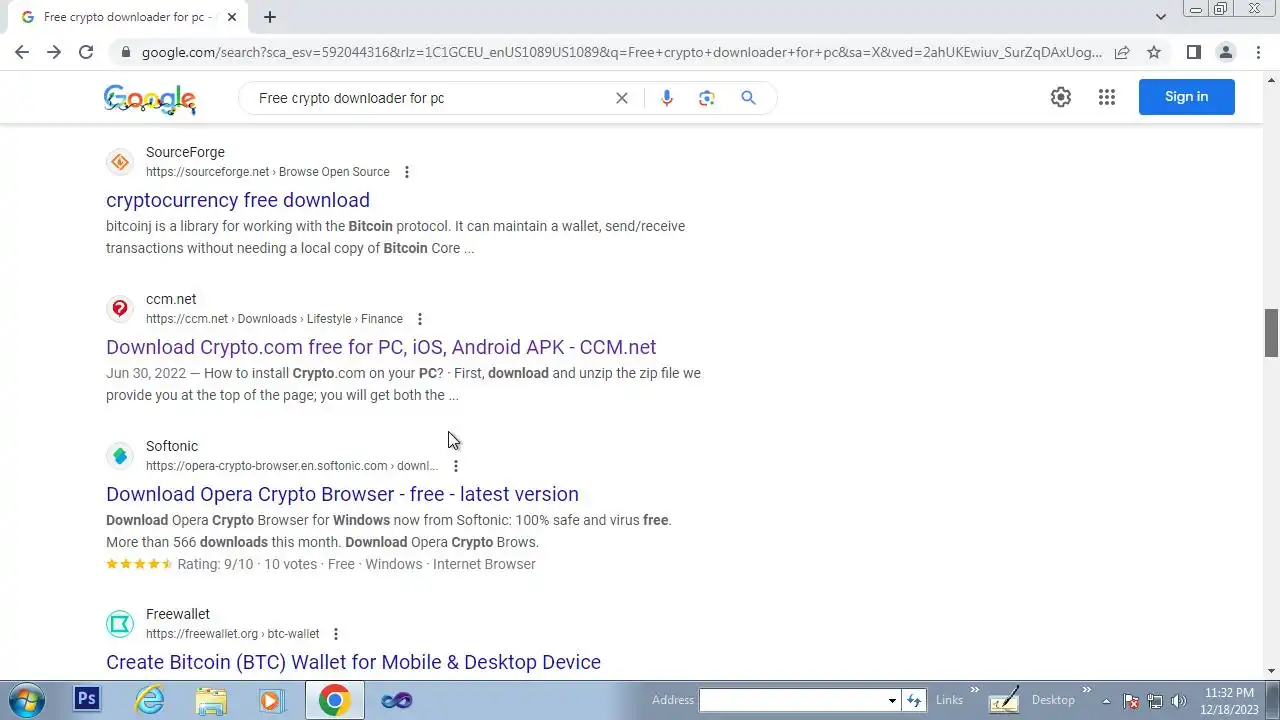Open more options for ccm.net result

[x=420, y=319]
